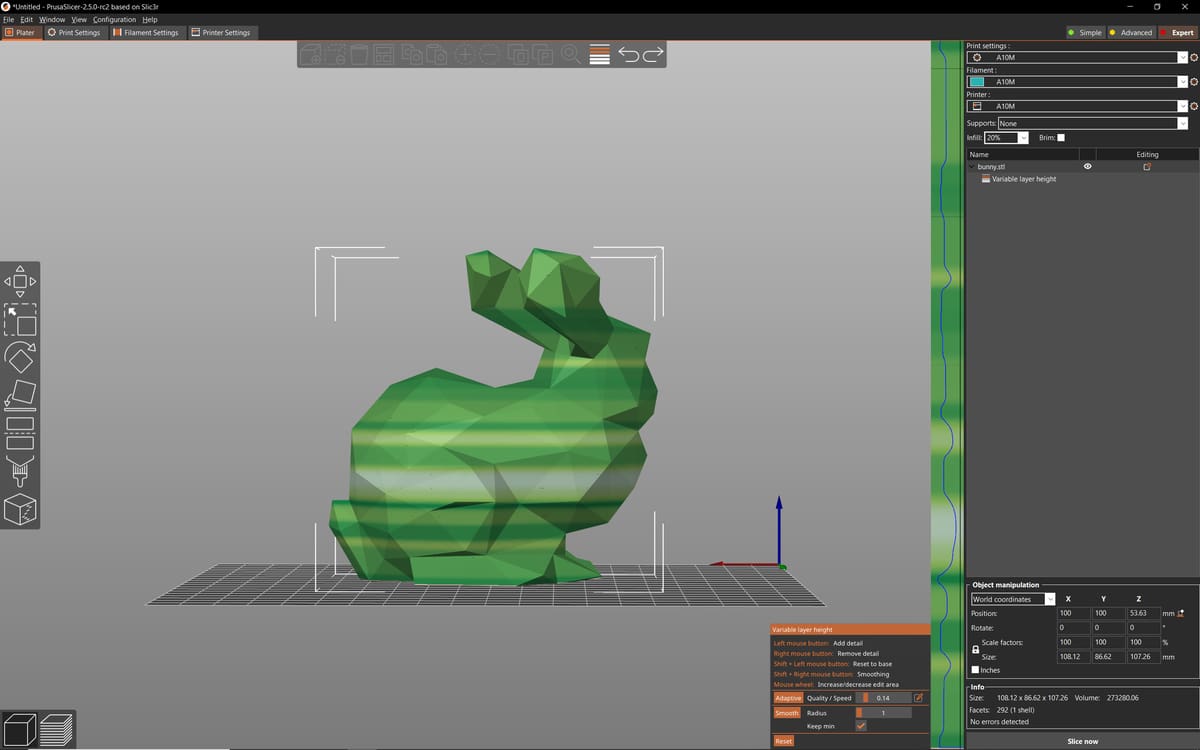
Task: Open the View menu
Action: click(x=79, y=19)
